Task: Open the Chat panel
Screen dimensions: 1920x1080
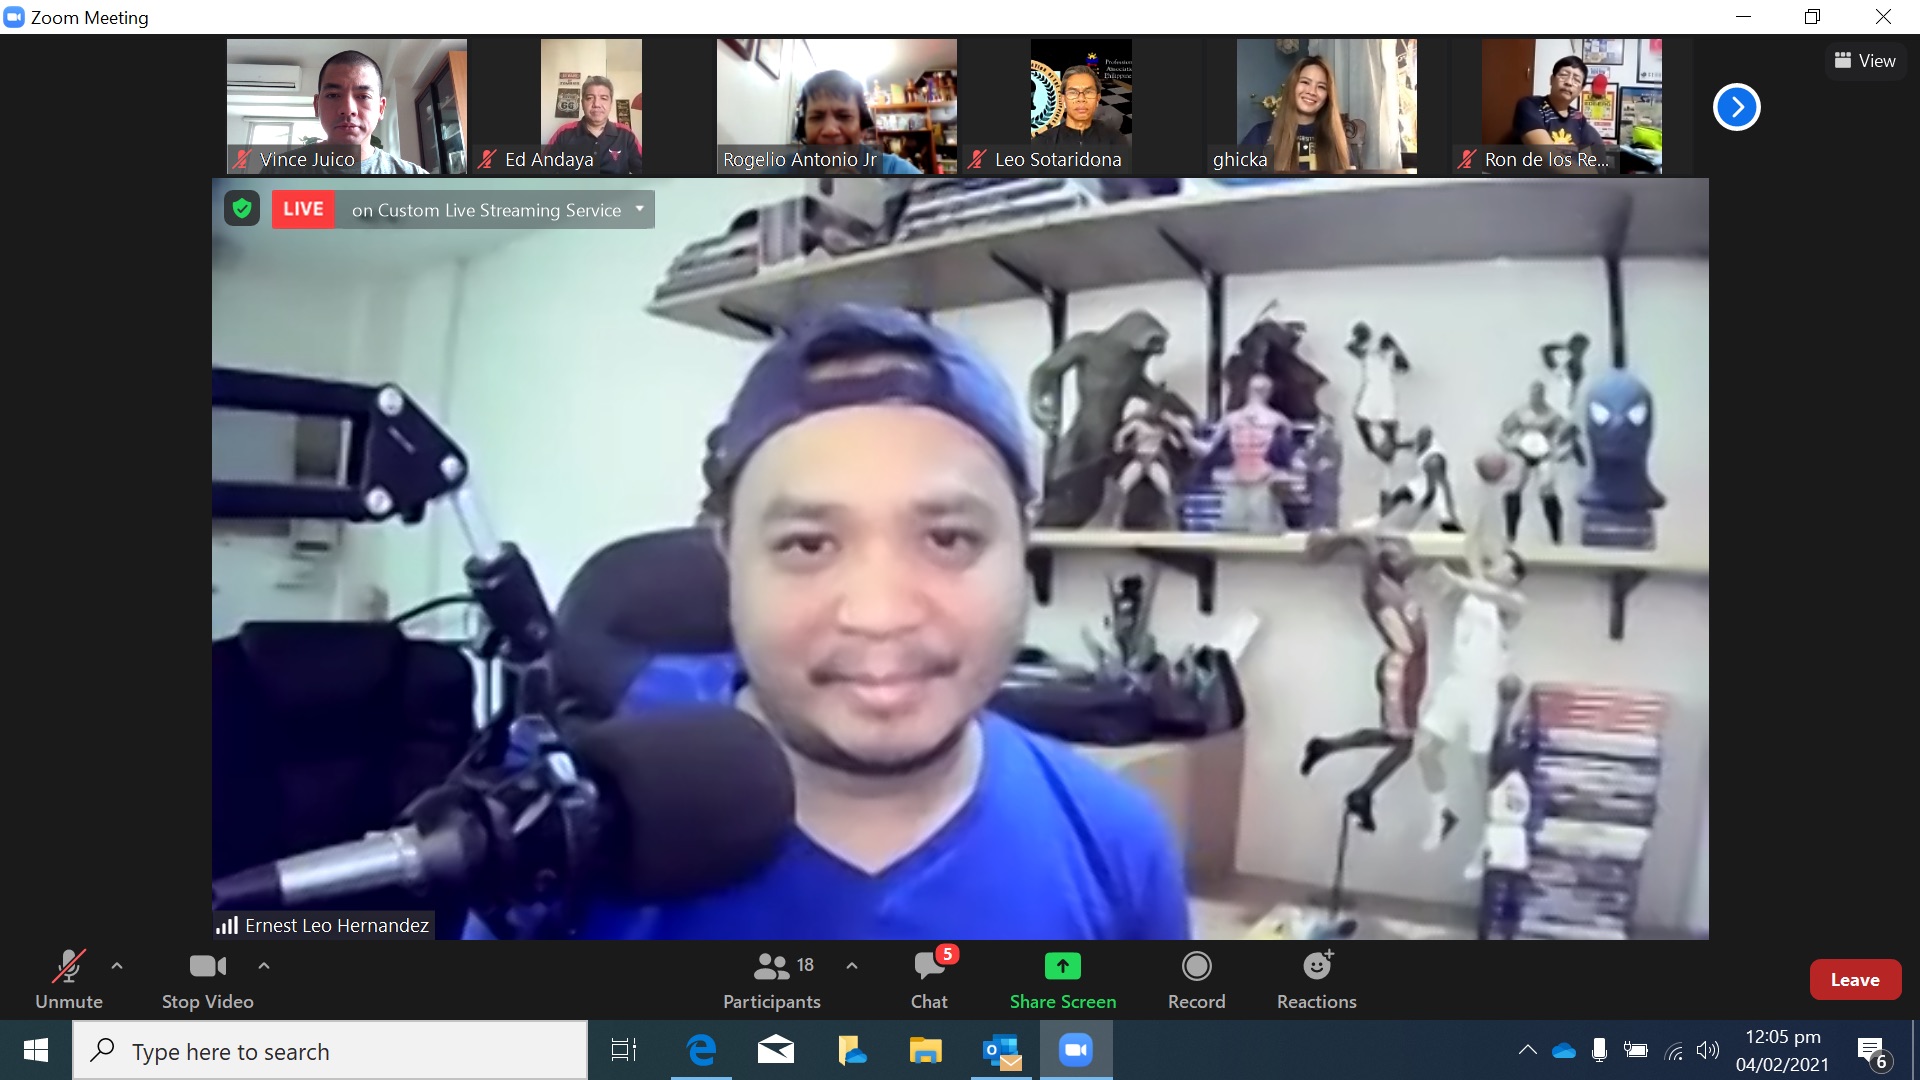Action: coord(929,979)
